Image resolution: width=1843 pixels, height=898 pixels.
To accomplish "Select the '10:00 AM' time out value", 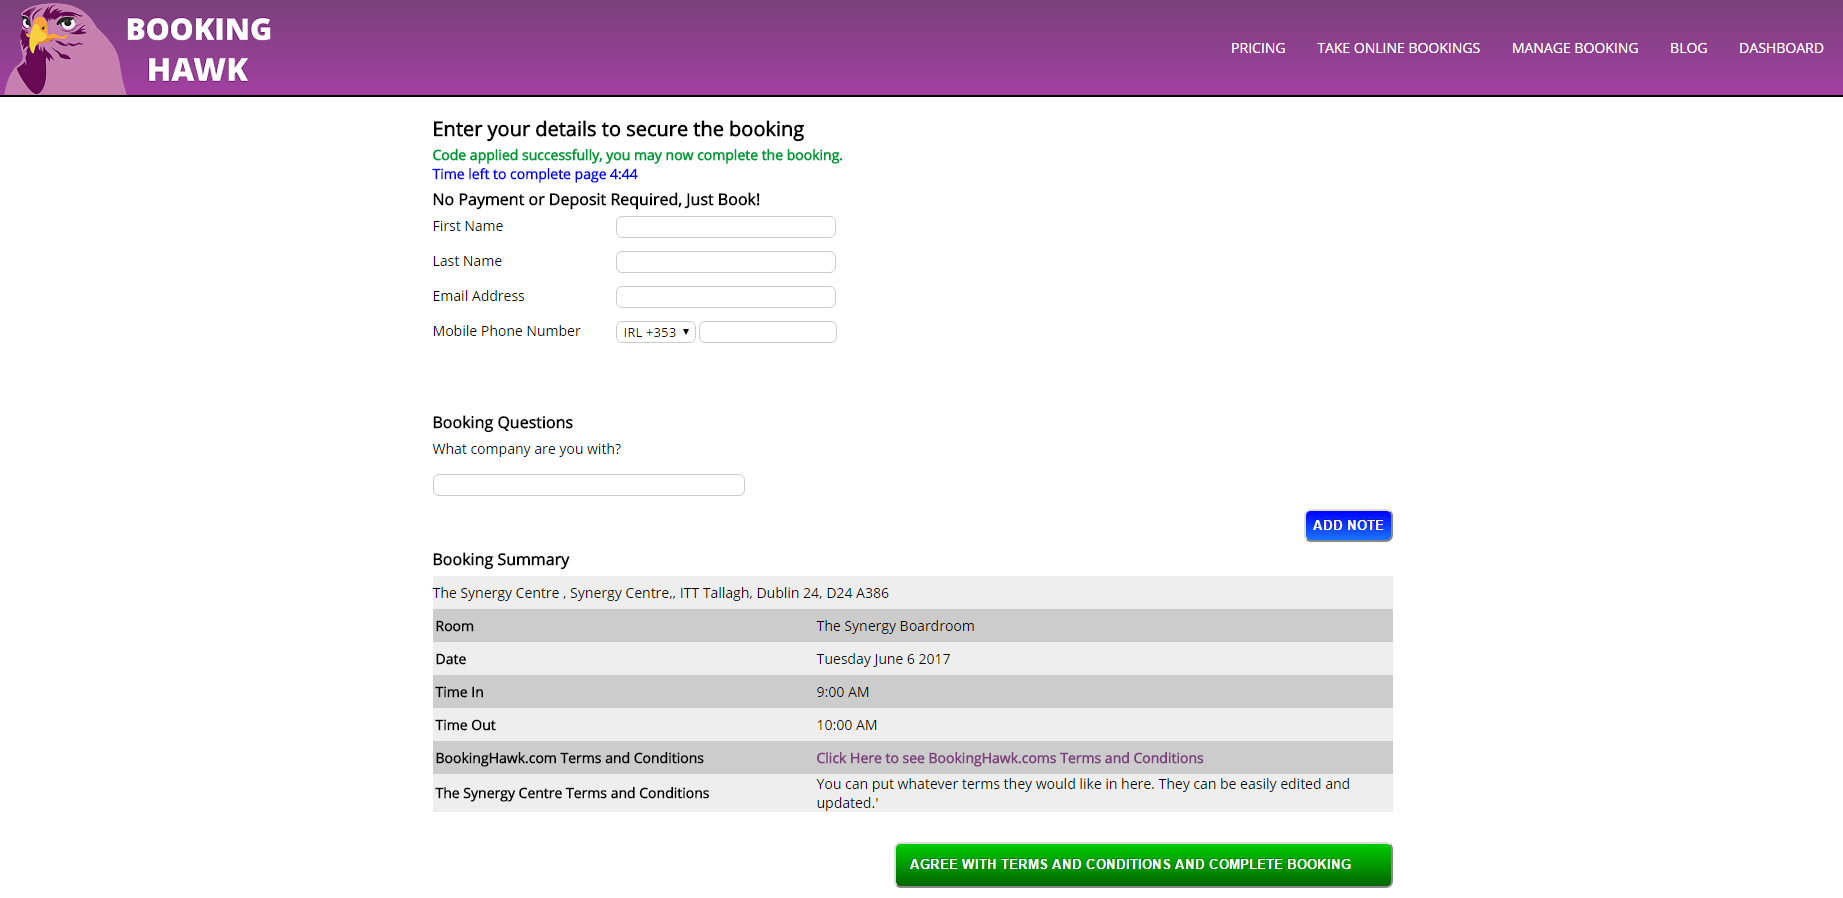I will point(847,725).
